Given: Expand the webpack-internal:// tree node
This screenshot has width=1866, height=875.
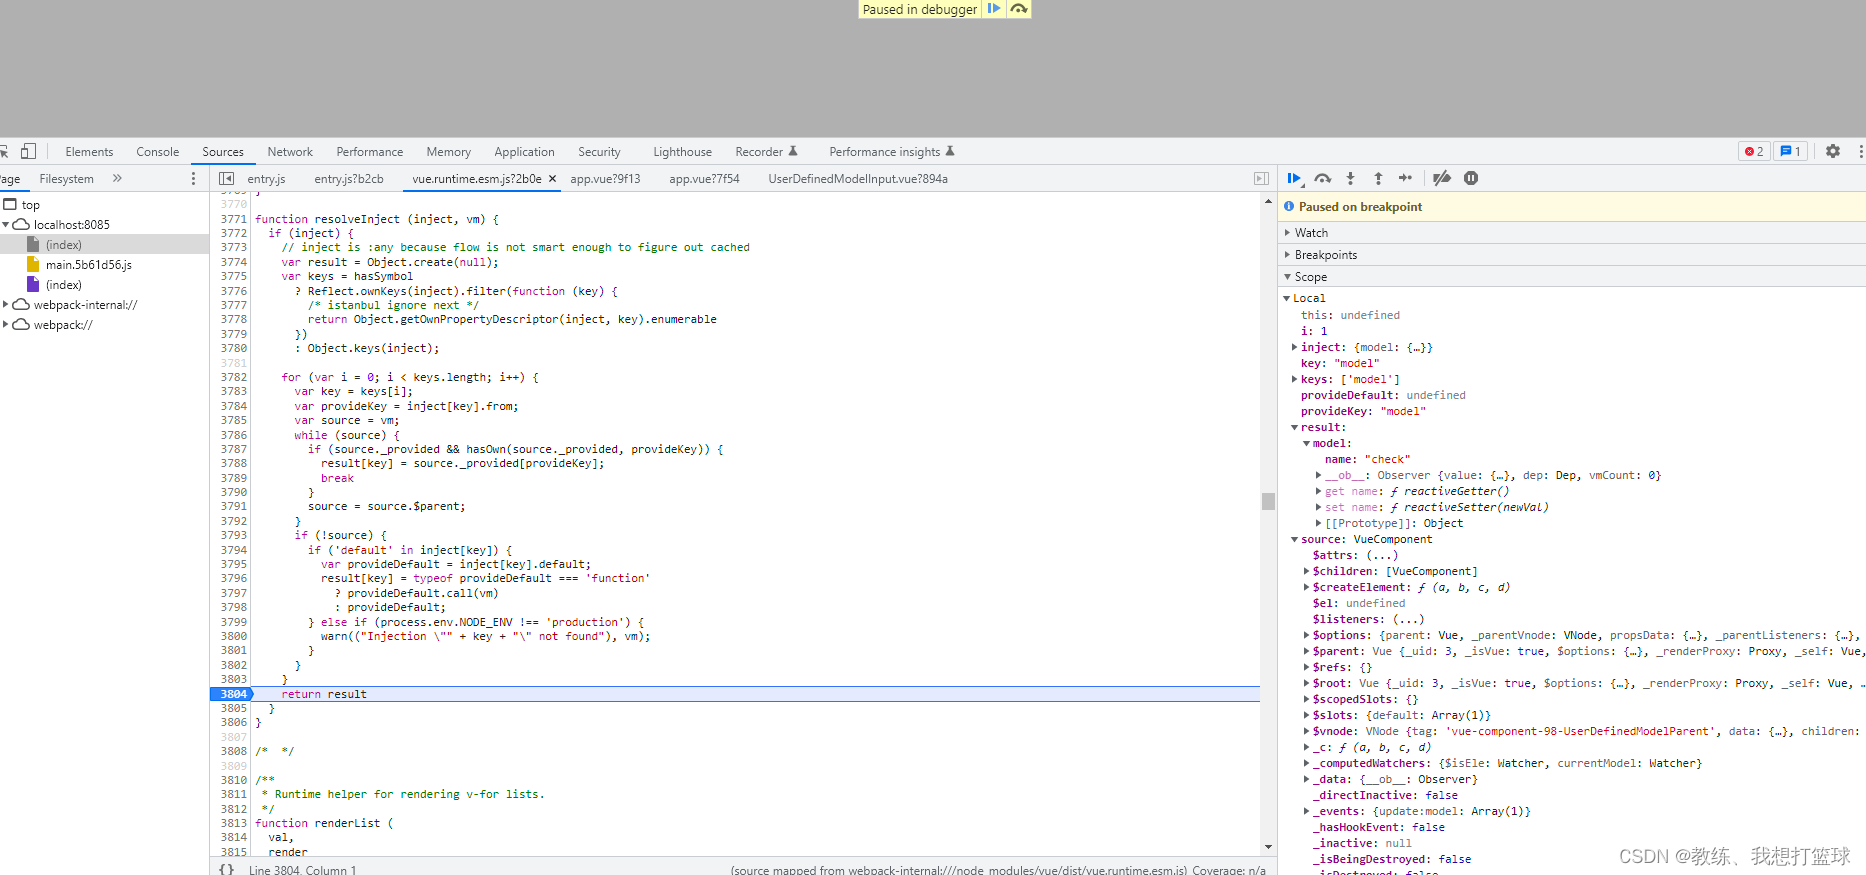Looking at the screenshot, I should point(6,305).
